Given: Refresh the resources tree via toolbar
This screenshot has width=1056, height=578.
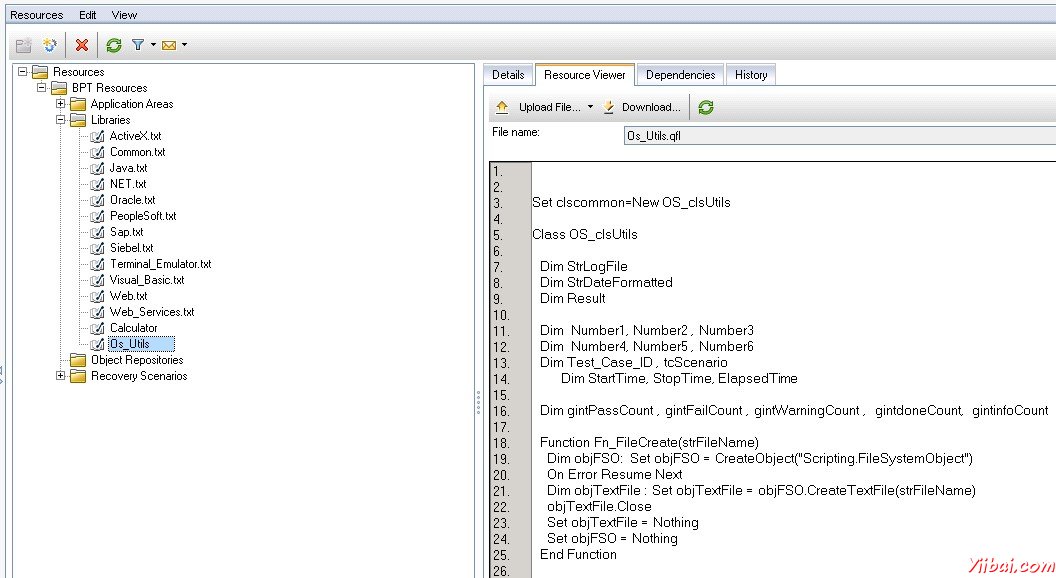Looking at the screenshot, I should [114, 45].
